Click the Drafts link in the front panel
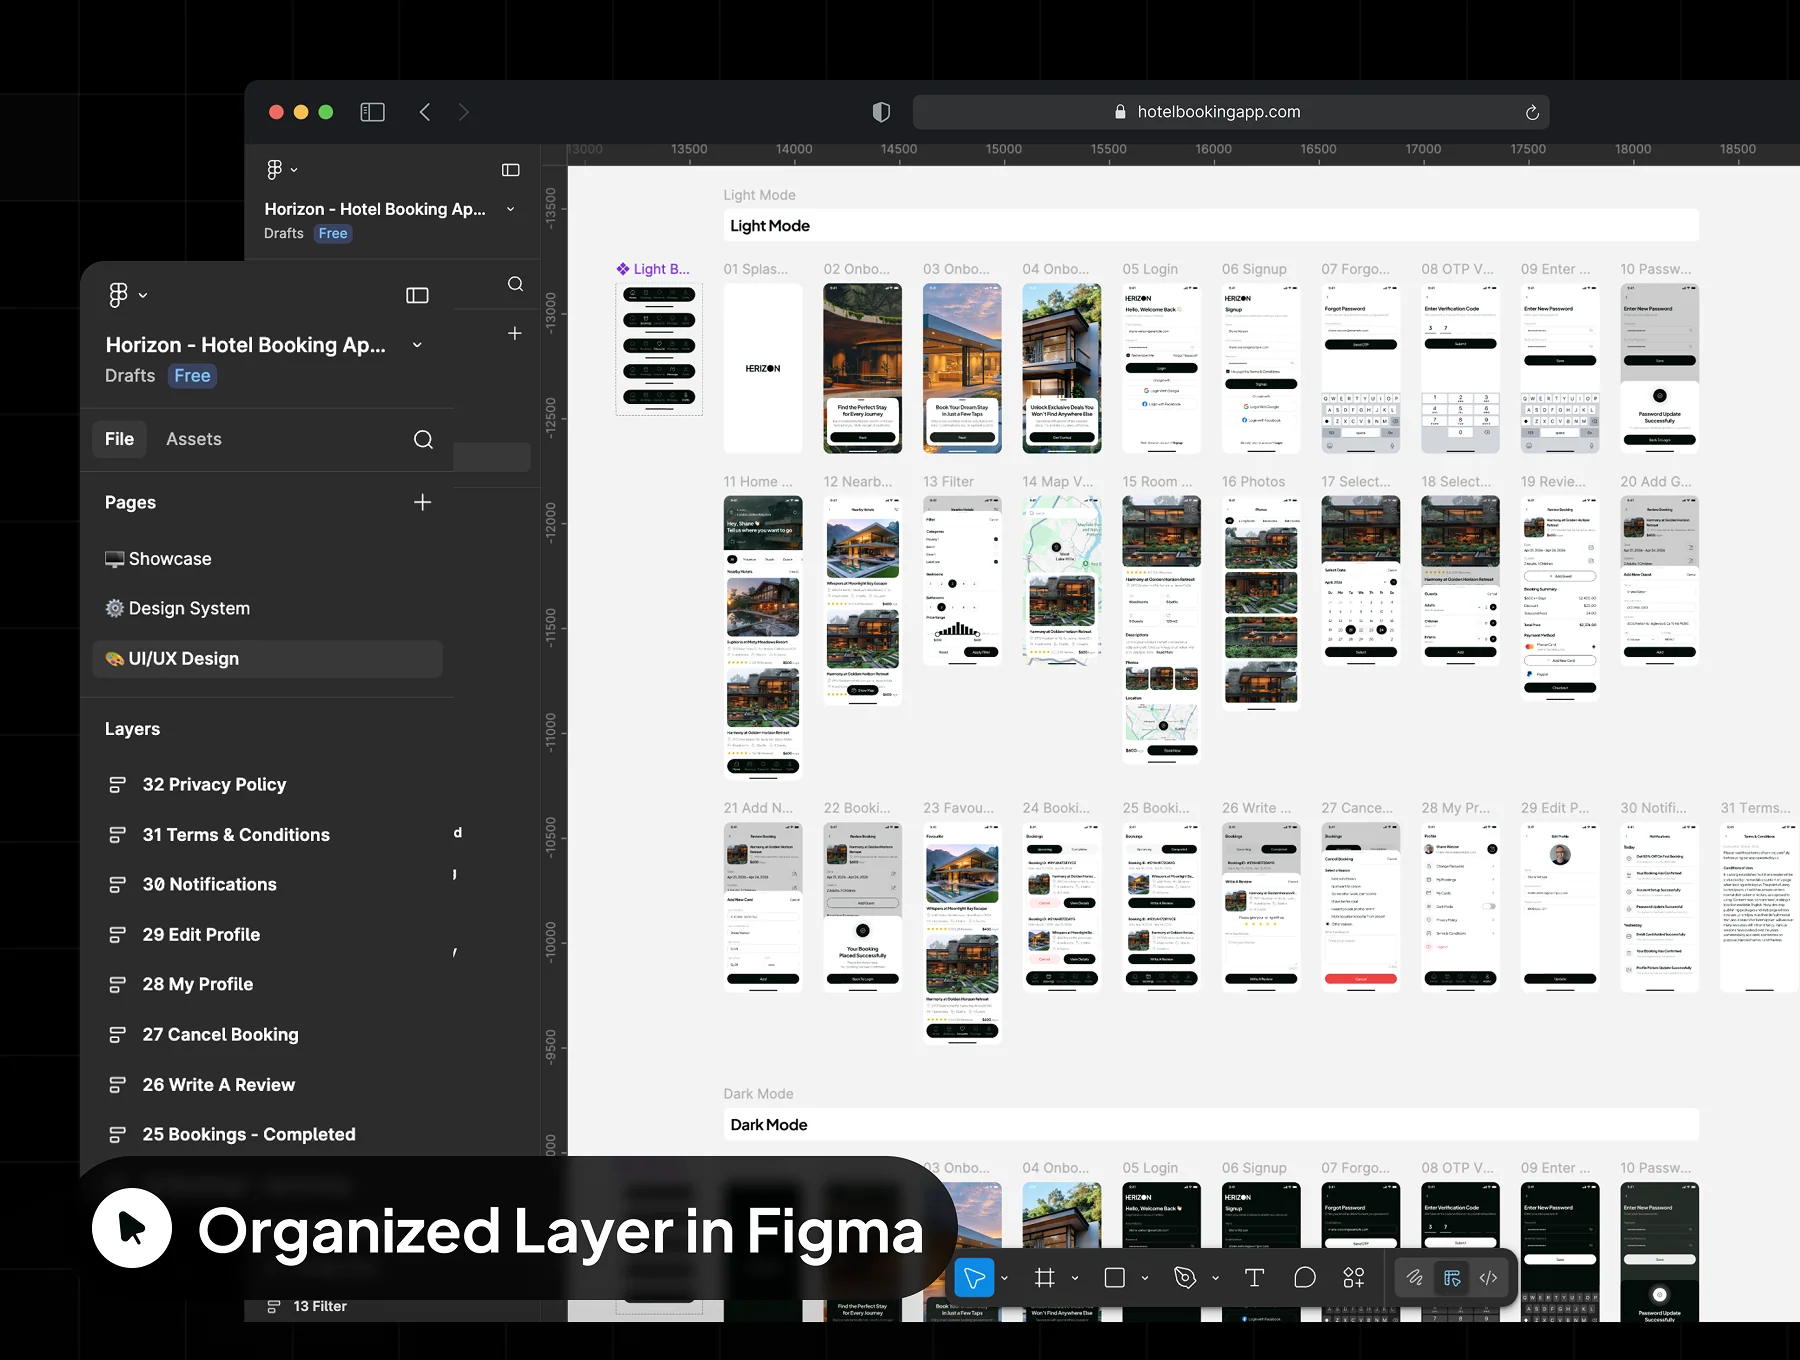 (130, 376)
